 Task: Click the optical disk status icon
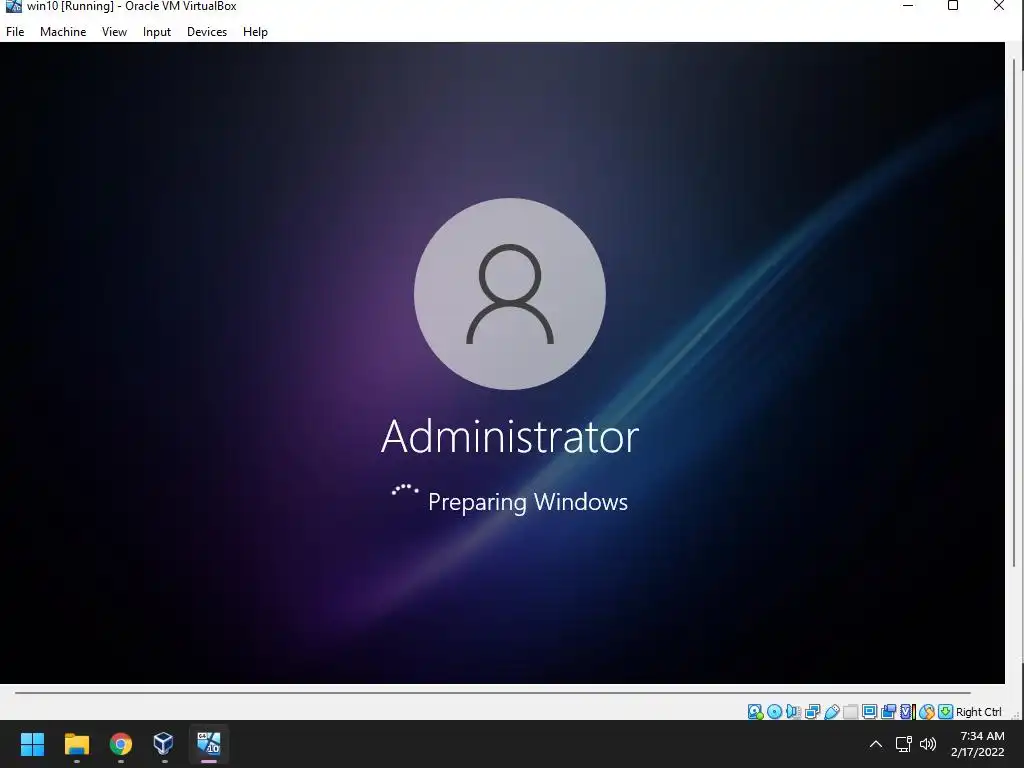pyautogui.click(x=775, y=712)
